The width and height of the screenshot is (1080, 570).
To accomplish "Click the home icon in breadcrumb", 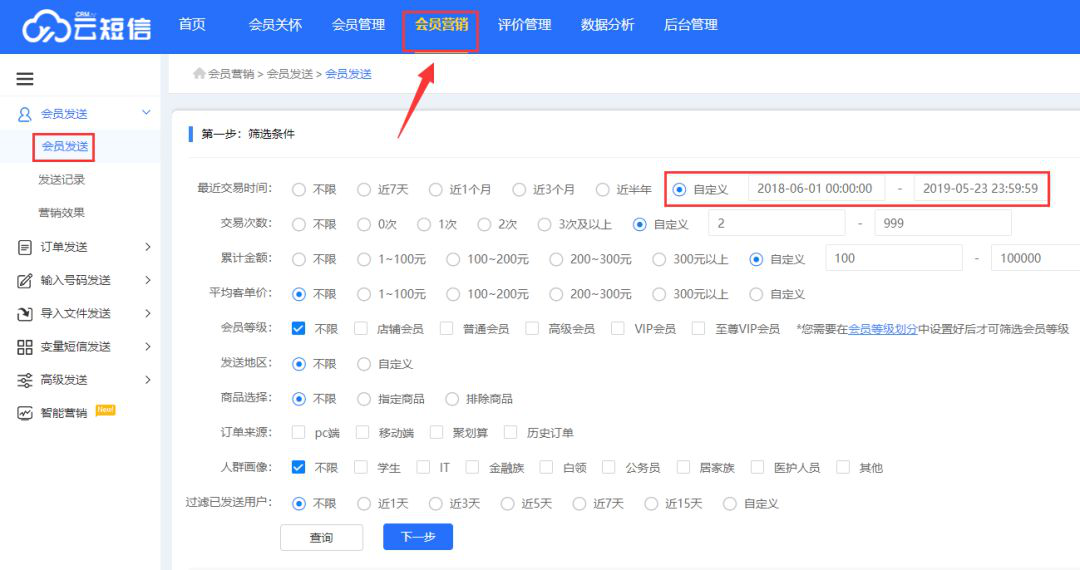I will tap(199, 73).
